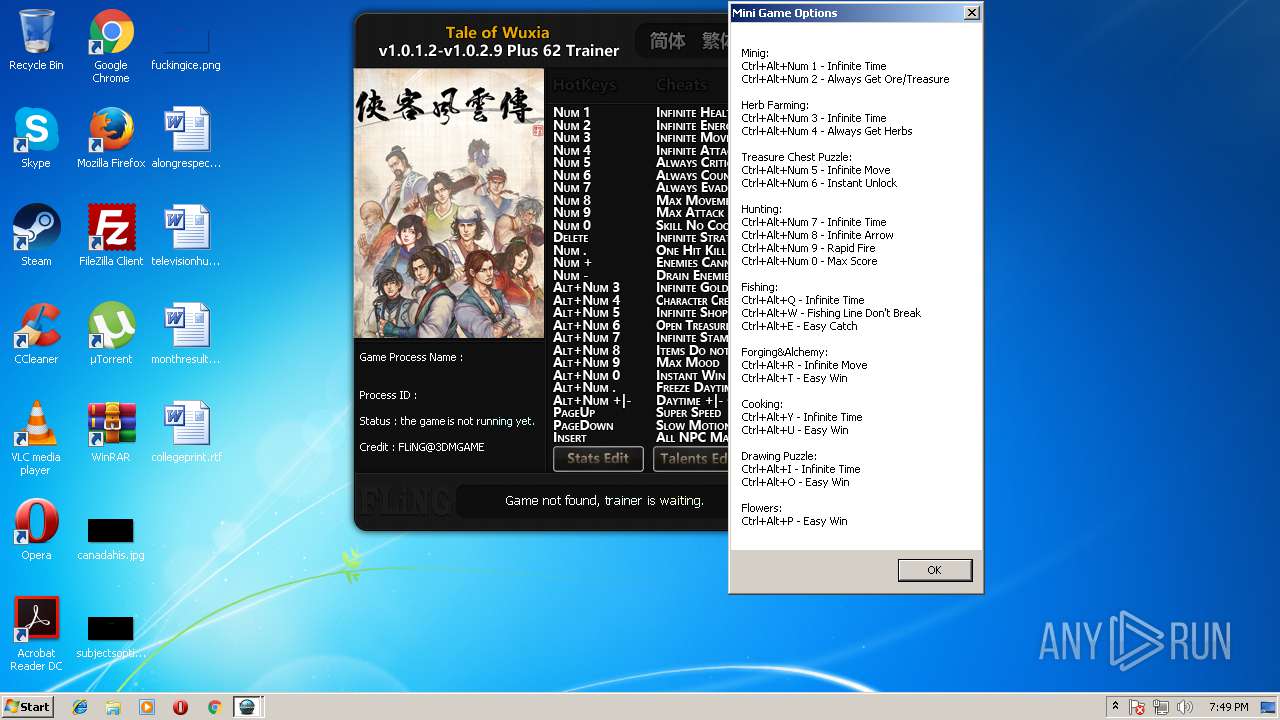Click the 'Game not found, trainer is waiting.' status
Screen dimensions: 1280x720
click(604, 501)
